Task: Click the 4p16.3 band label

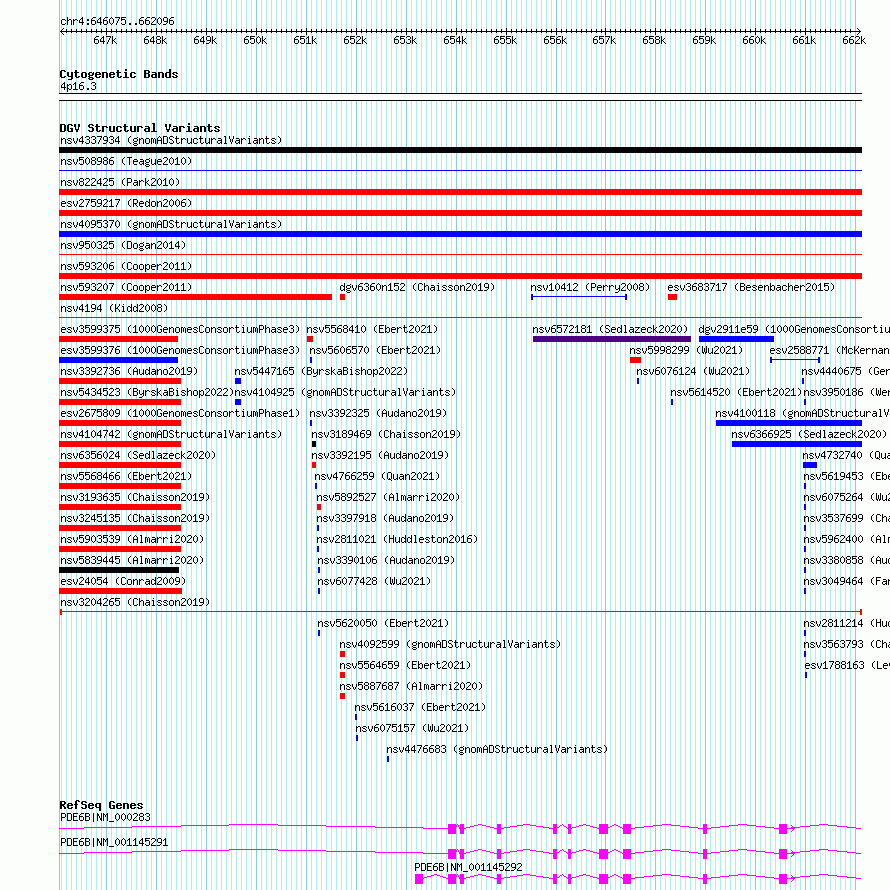Action: click(x=78, y=86)
